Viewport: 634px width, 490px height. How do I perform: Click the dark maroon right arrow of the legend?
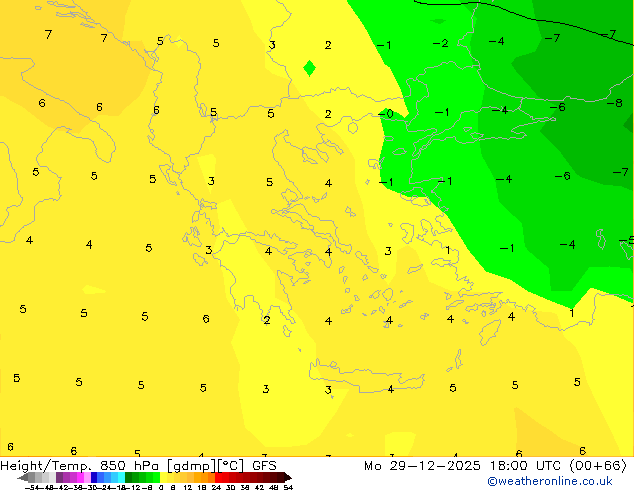pyautogui.click(x=288, y=477)
